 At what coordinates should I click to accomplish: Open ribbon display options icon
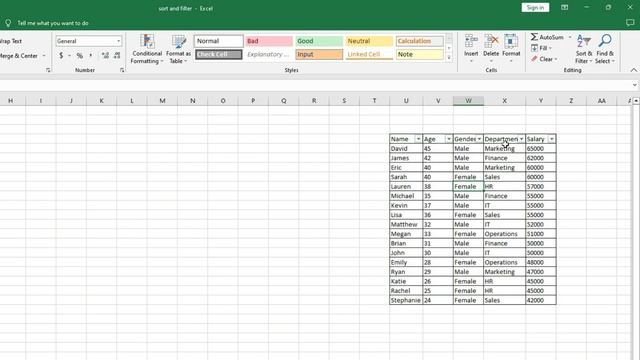coord(564,7)
